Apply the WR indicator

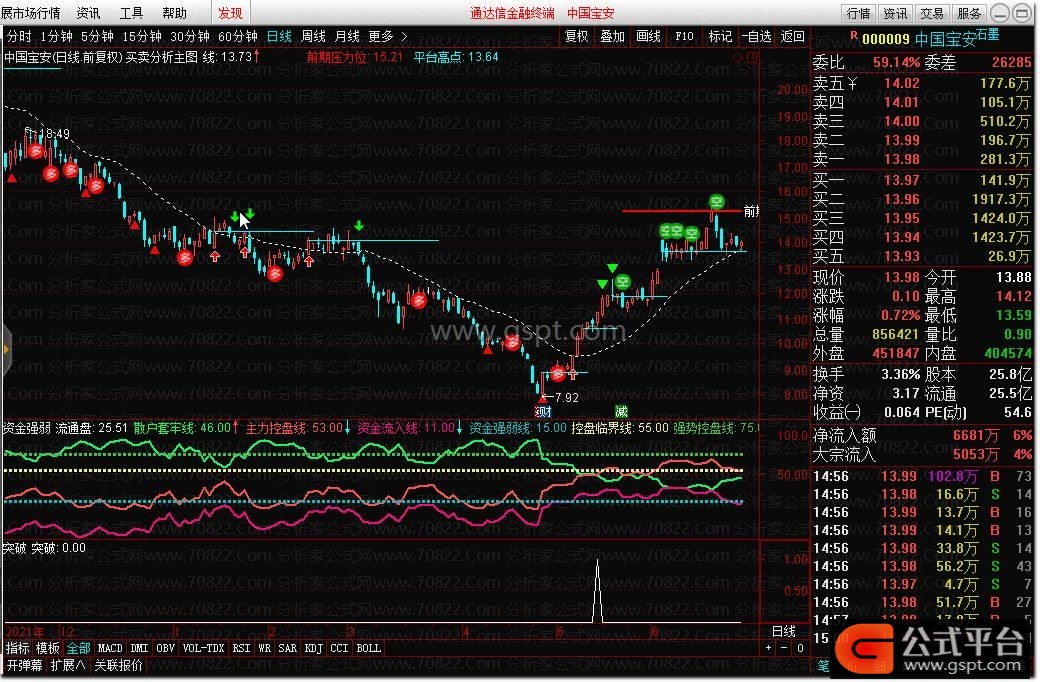coord(265,648)
